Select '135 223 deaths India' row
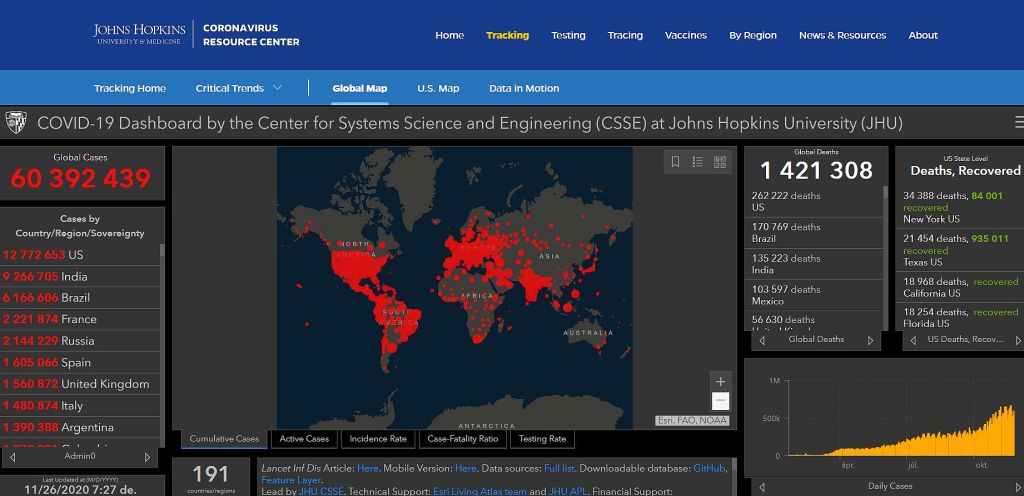This screenshot has height=496, width=1024. click(814, 264)
